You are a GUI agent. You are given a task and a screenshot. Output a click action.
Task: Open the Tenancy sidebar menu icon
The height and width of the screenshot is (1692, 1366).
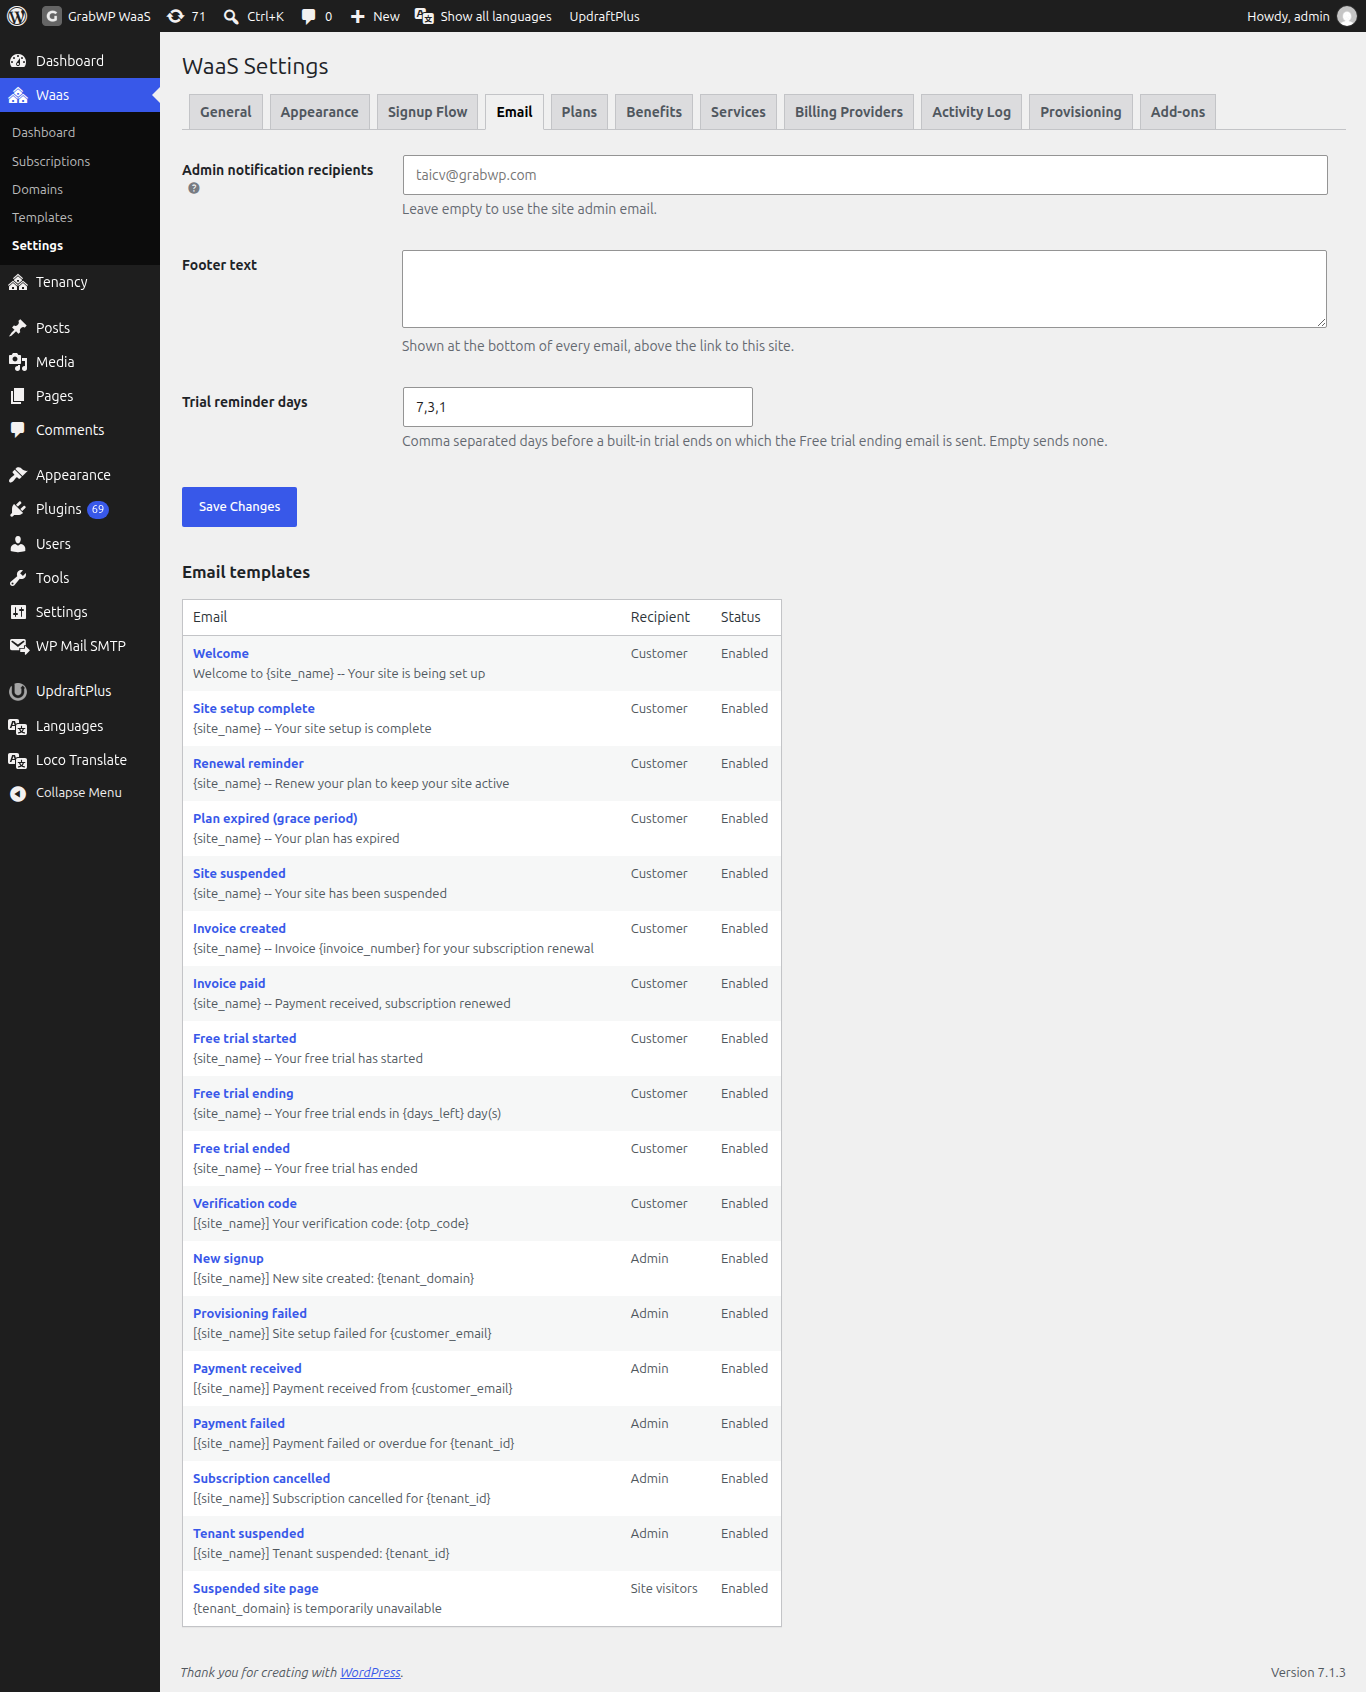(18, 282)
